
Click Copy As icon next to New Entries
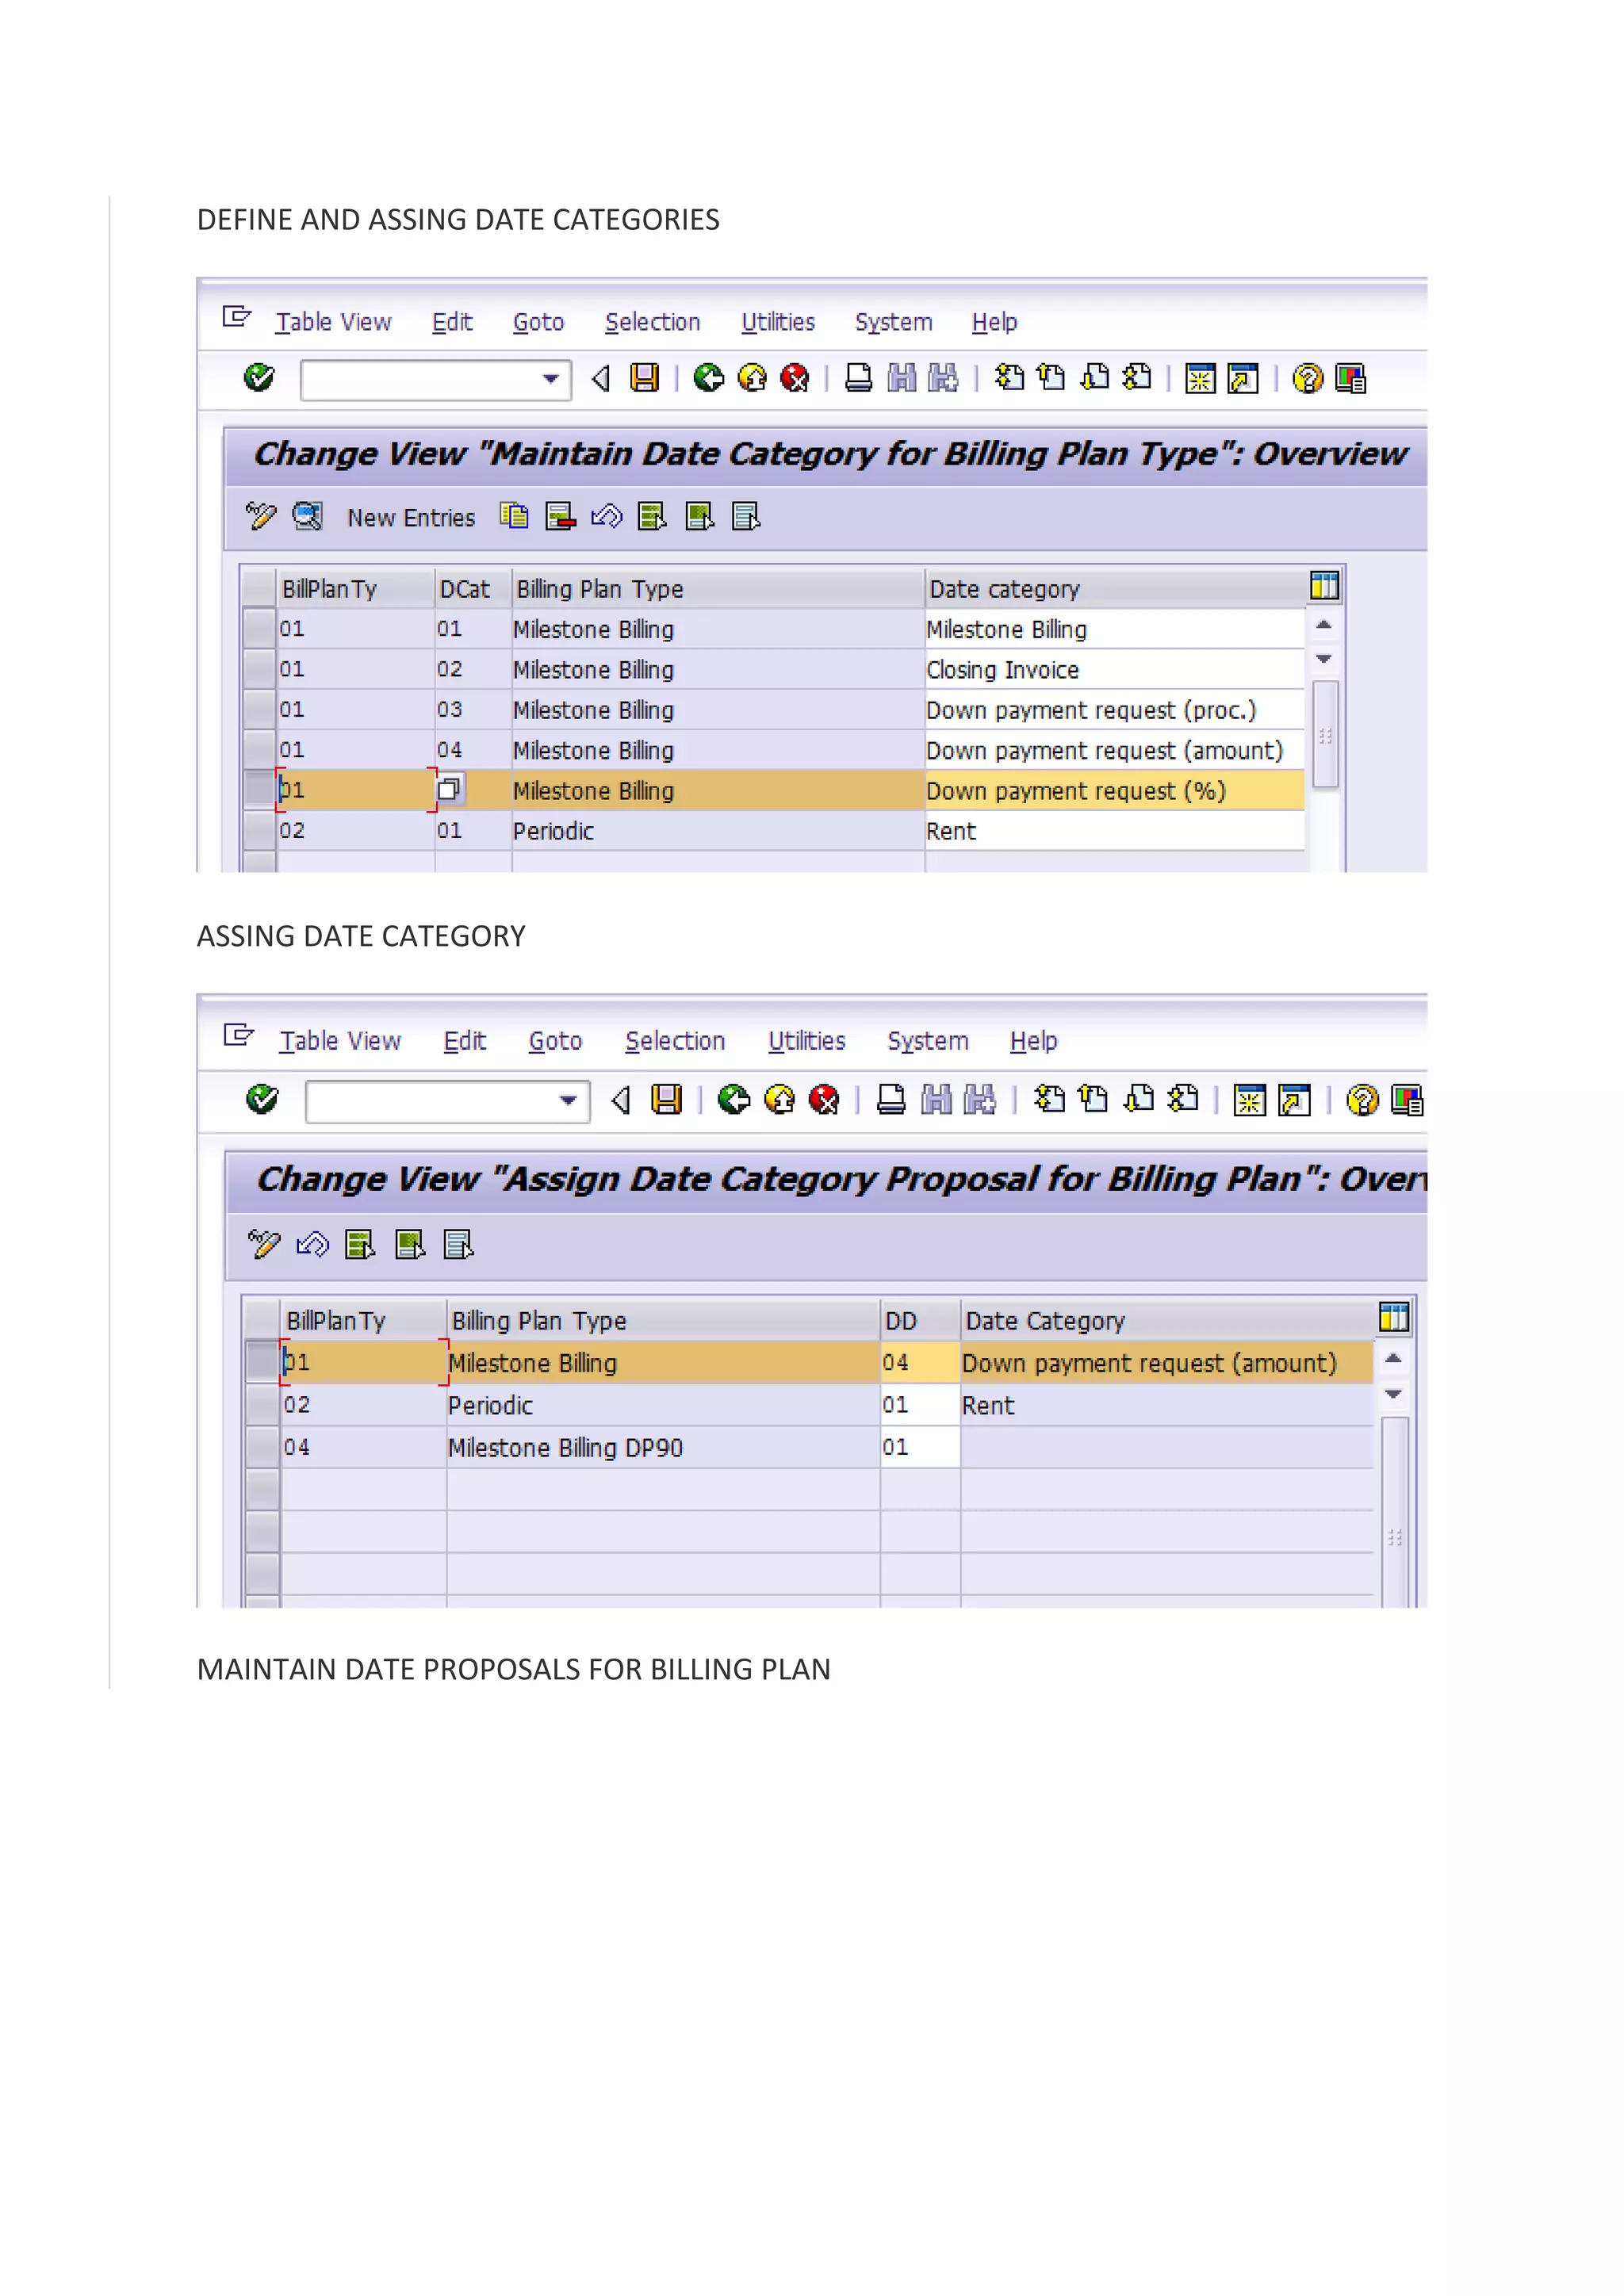514,516
